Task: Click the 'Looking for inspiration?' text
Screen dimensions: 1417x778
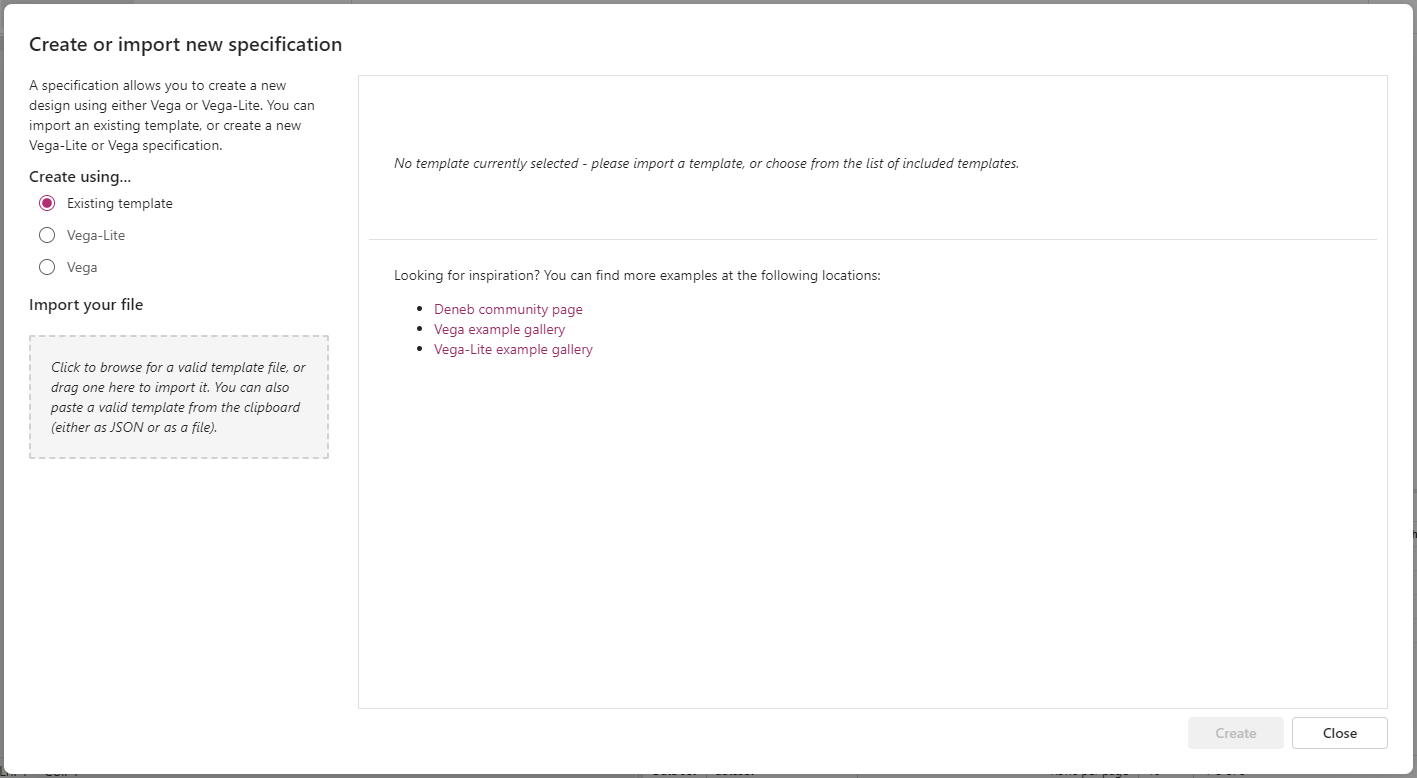Action: click(x=637, y=275)
